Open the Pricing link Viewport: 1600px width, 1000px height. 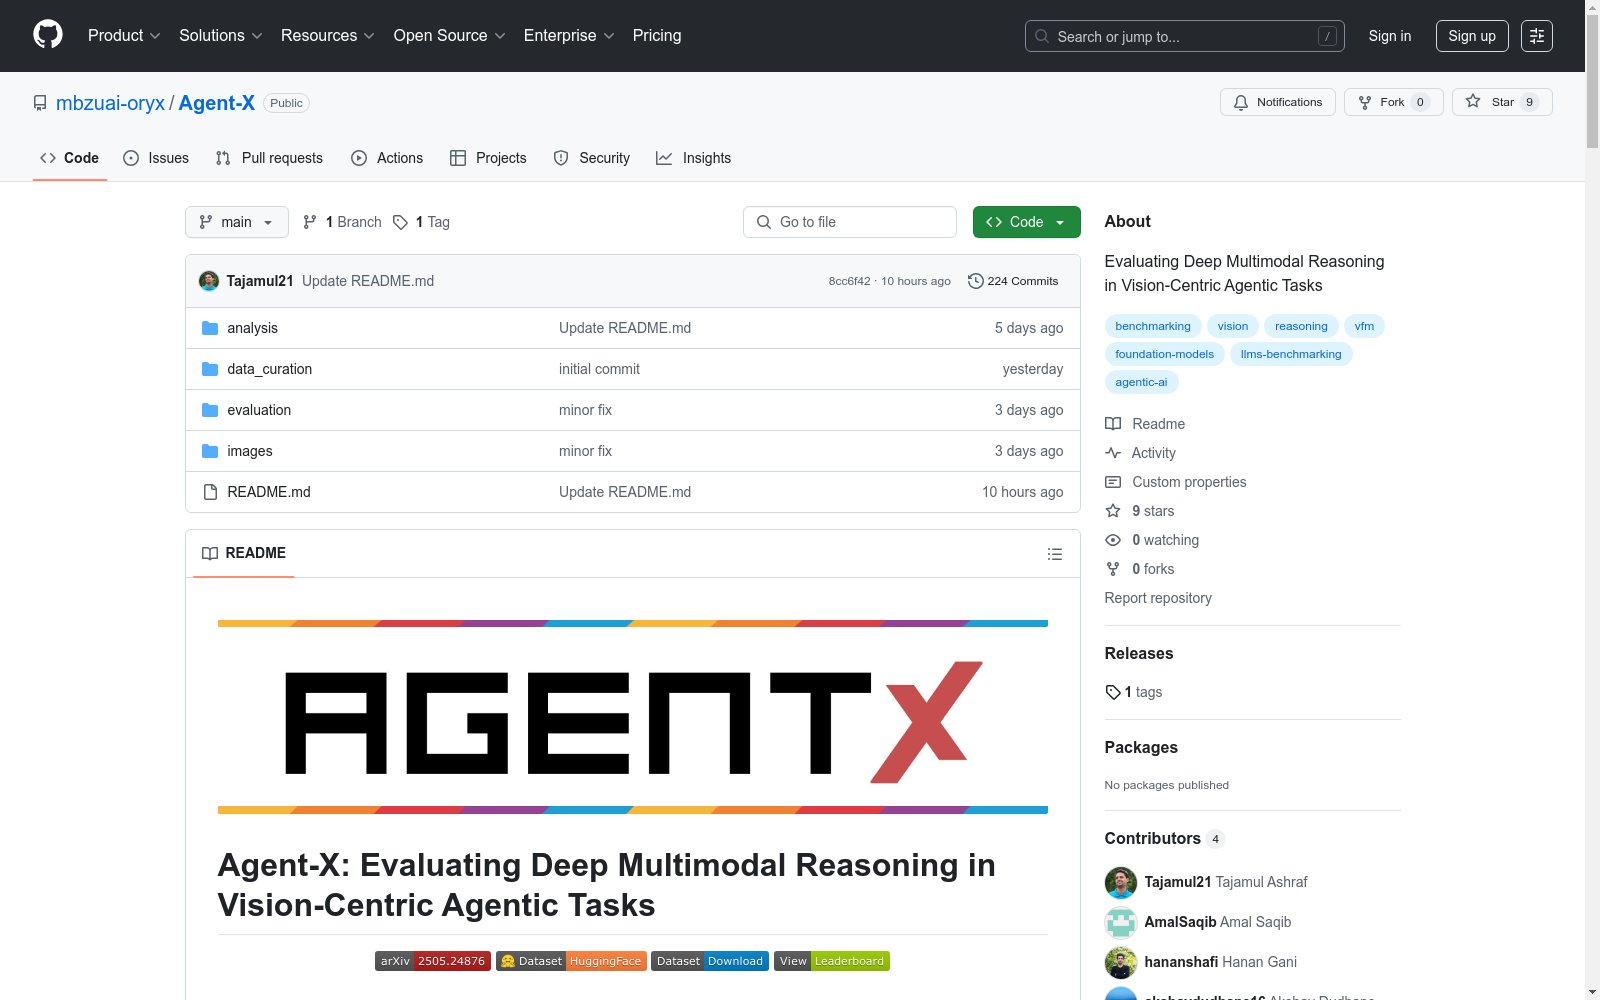657,36
